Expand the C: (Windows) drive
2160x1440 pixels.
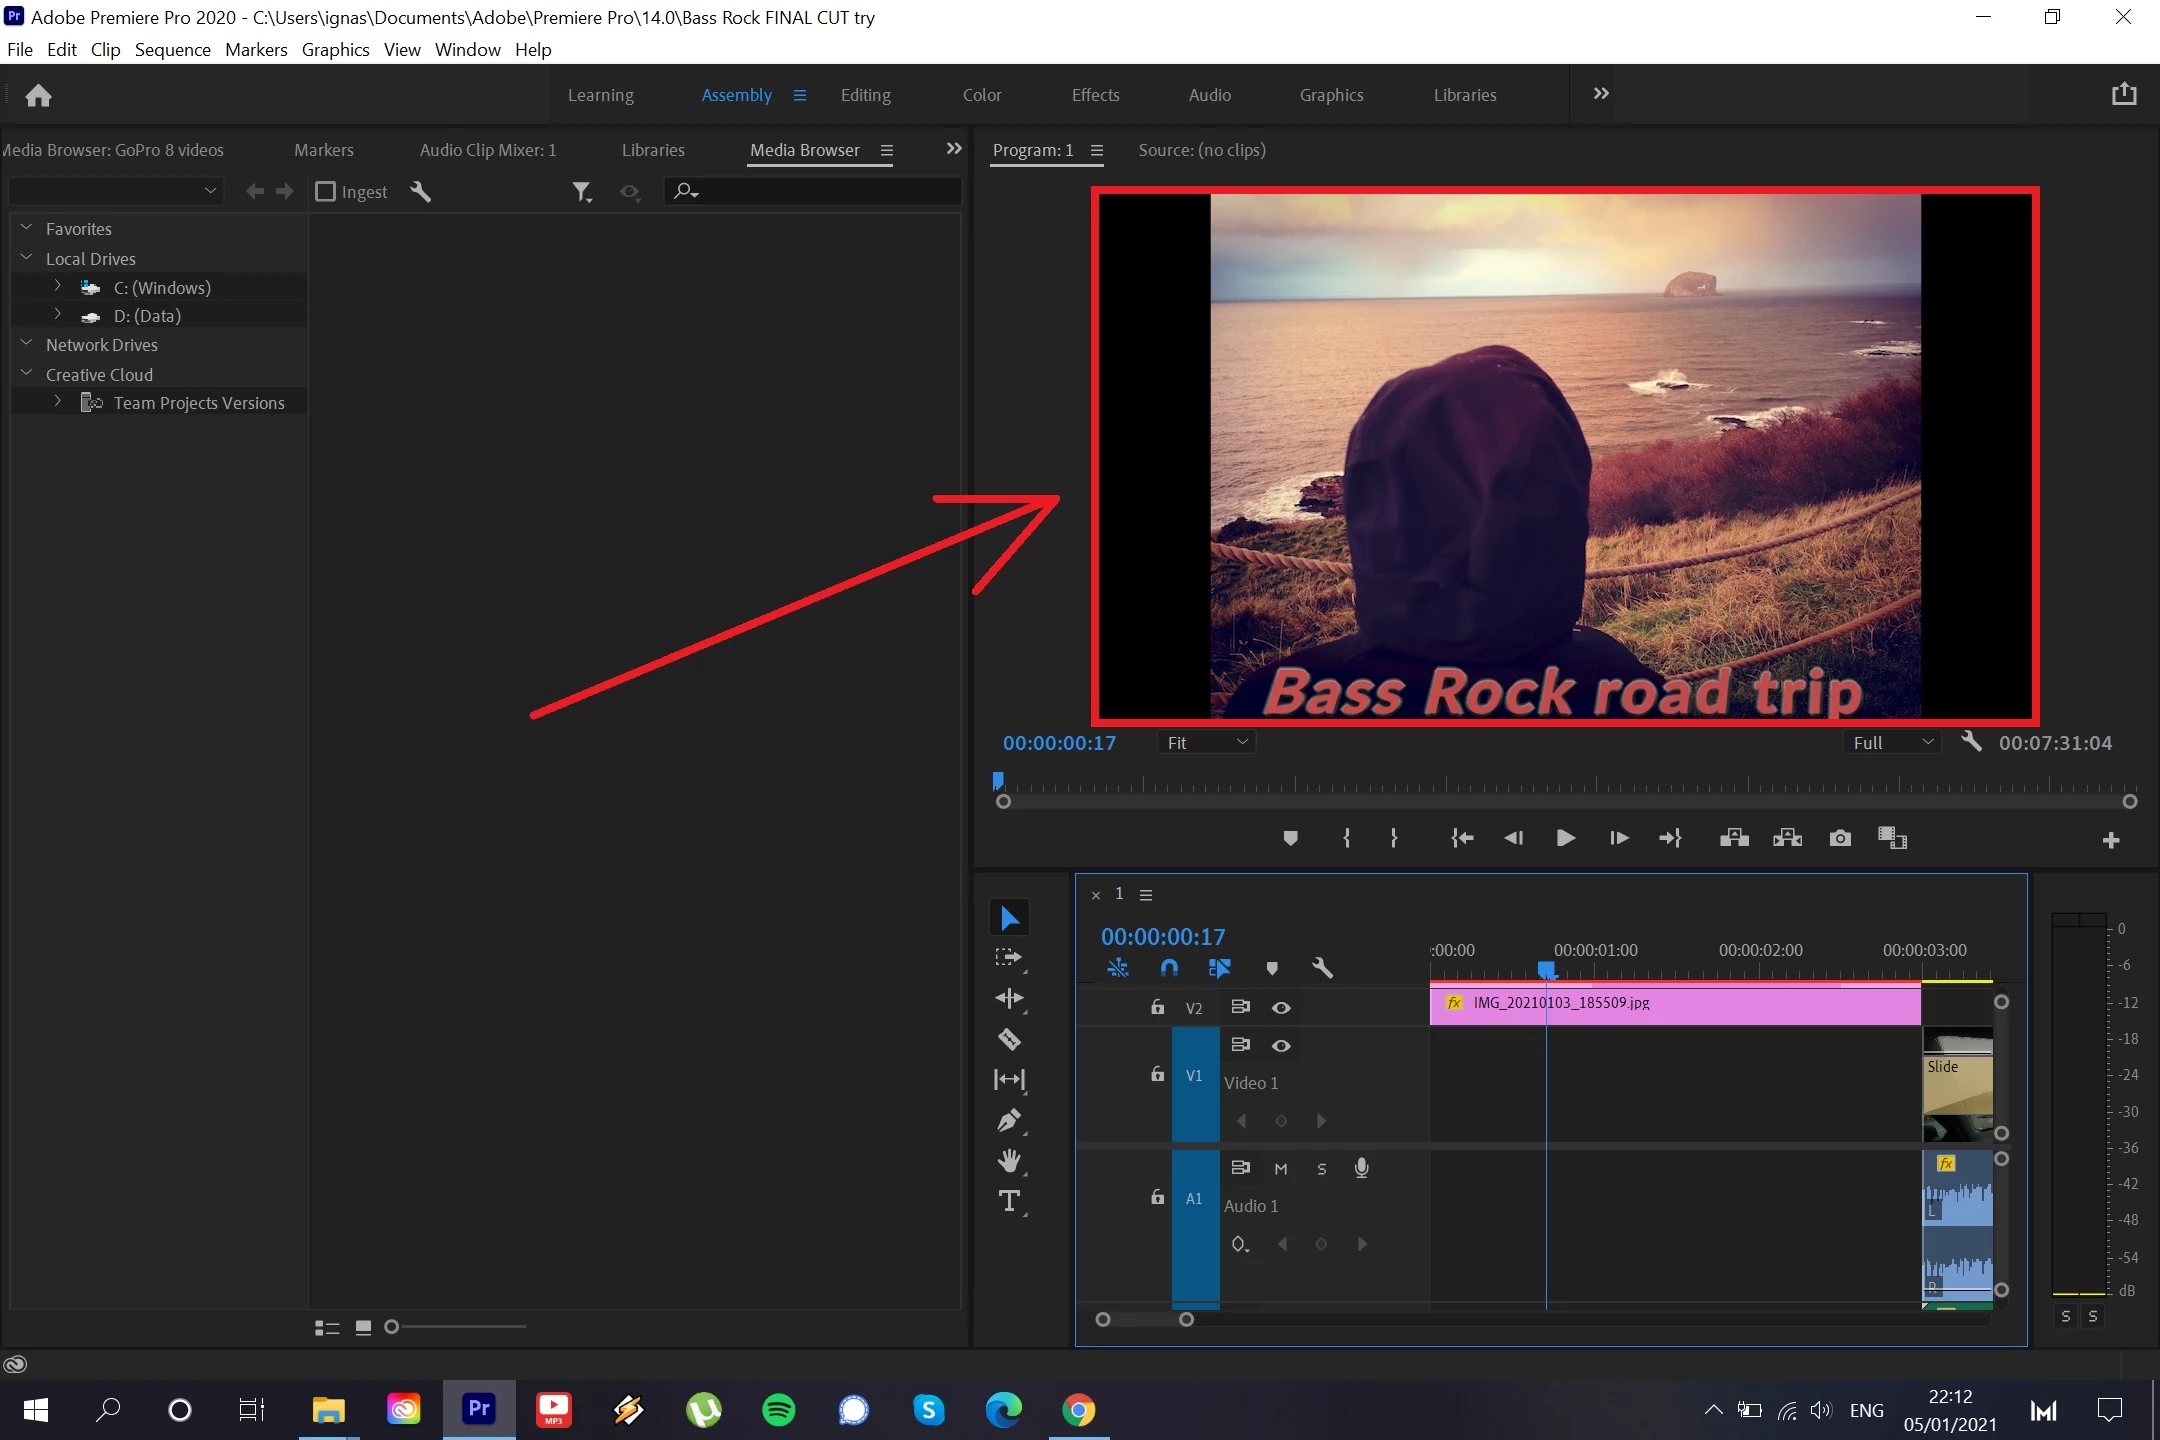[57, 287]
